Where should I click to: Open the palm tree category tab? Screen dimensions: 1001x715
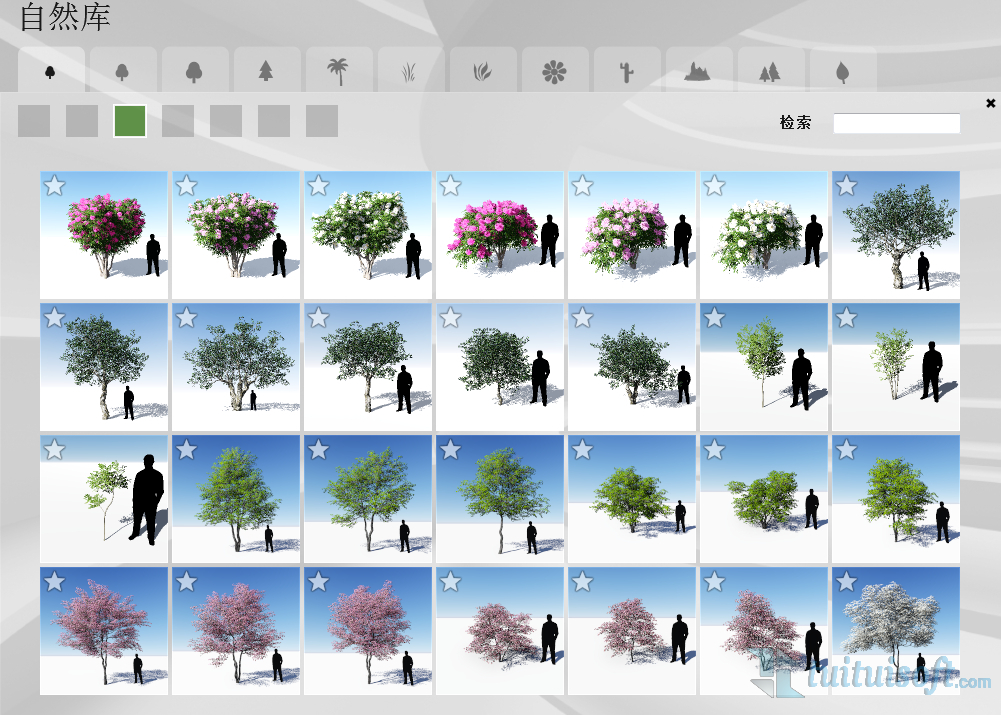click(339, 71)
